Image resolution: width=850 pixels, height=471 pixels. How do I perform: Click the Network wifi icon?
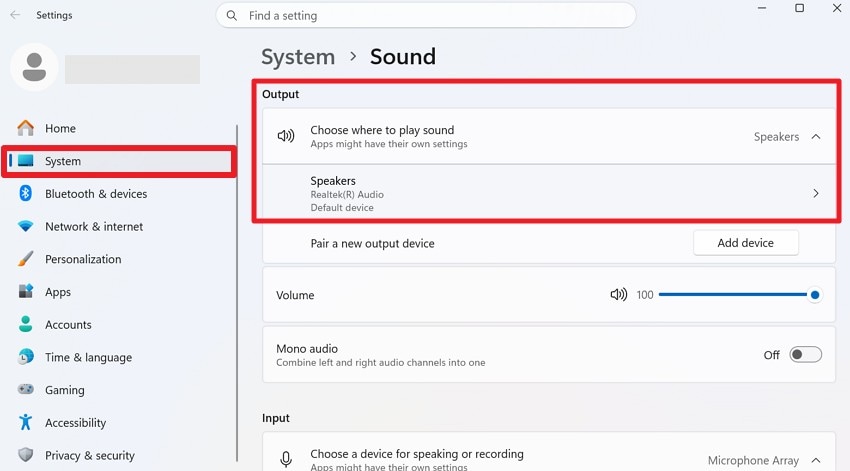25,225
